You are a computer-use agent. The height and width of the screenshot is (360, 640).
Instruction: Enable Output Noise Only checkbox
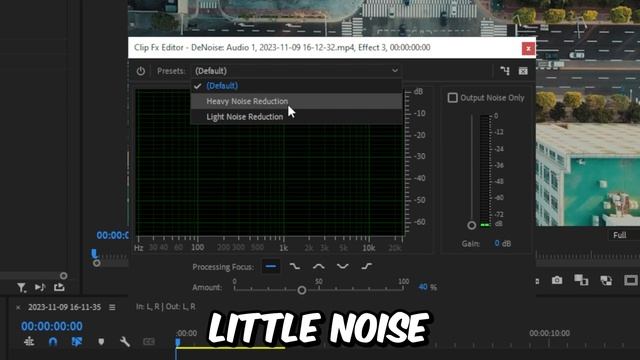click(452, 98)
